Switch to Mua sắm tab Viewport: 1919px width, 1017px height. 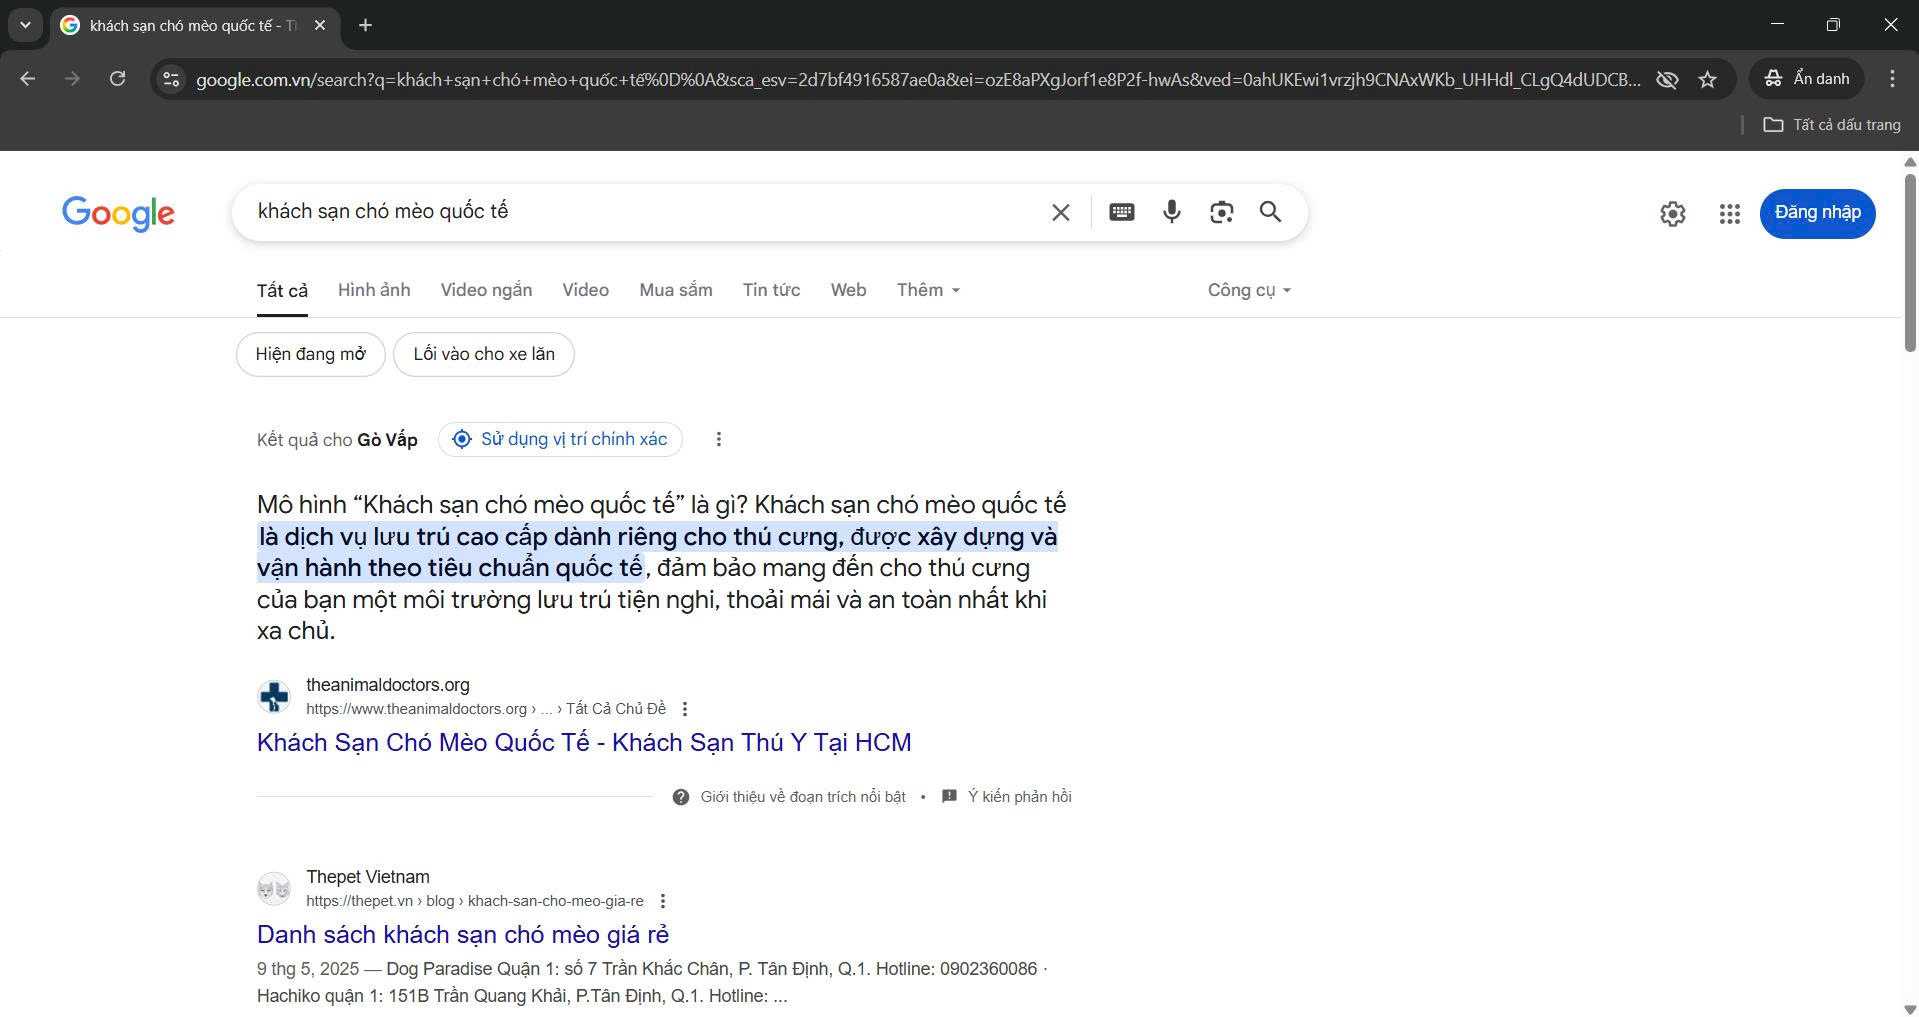click(x=676, y=290)
